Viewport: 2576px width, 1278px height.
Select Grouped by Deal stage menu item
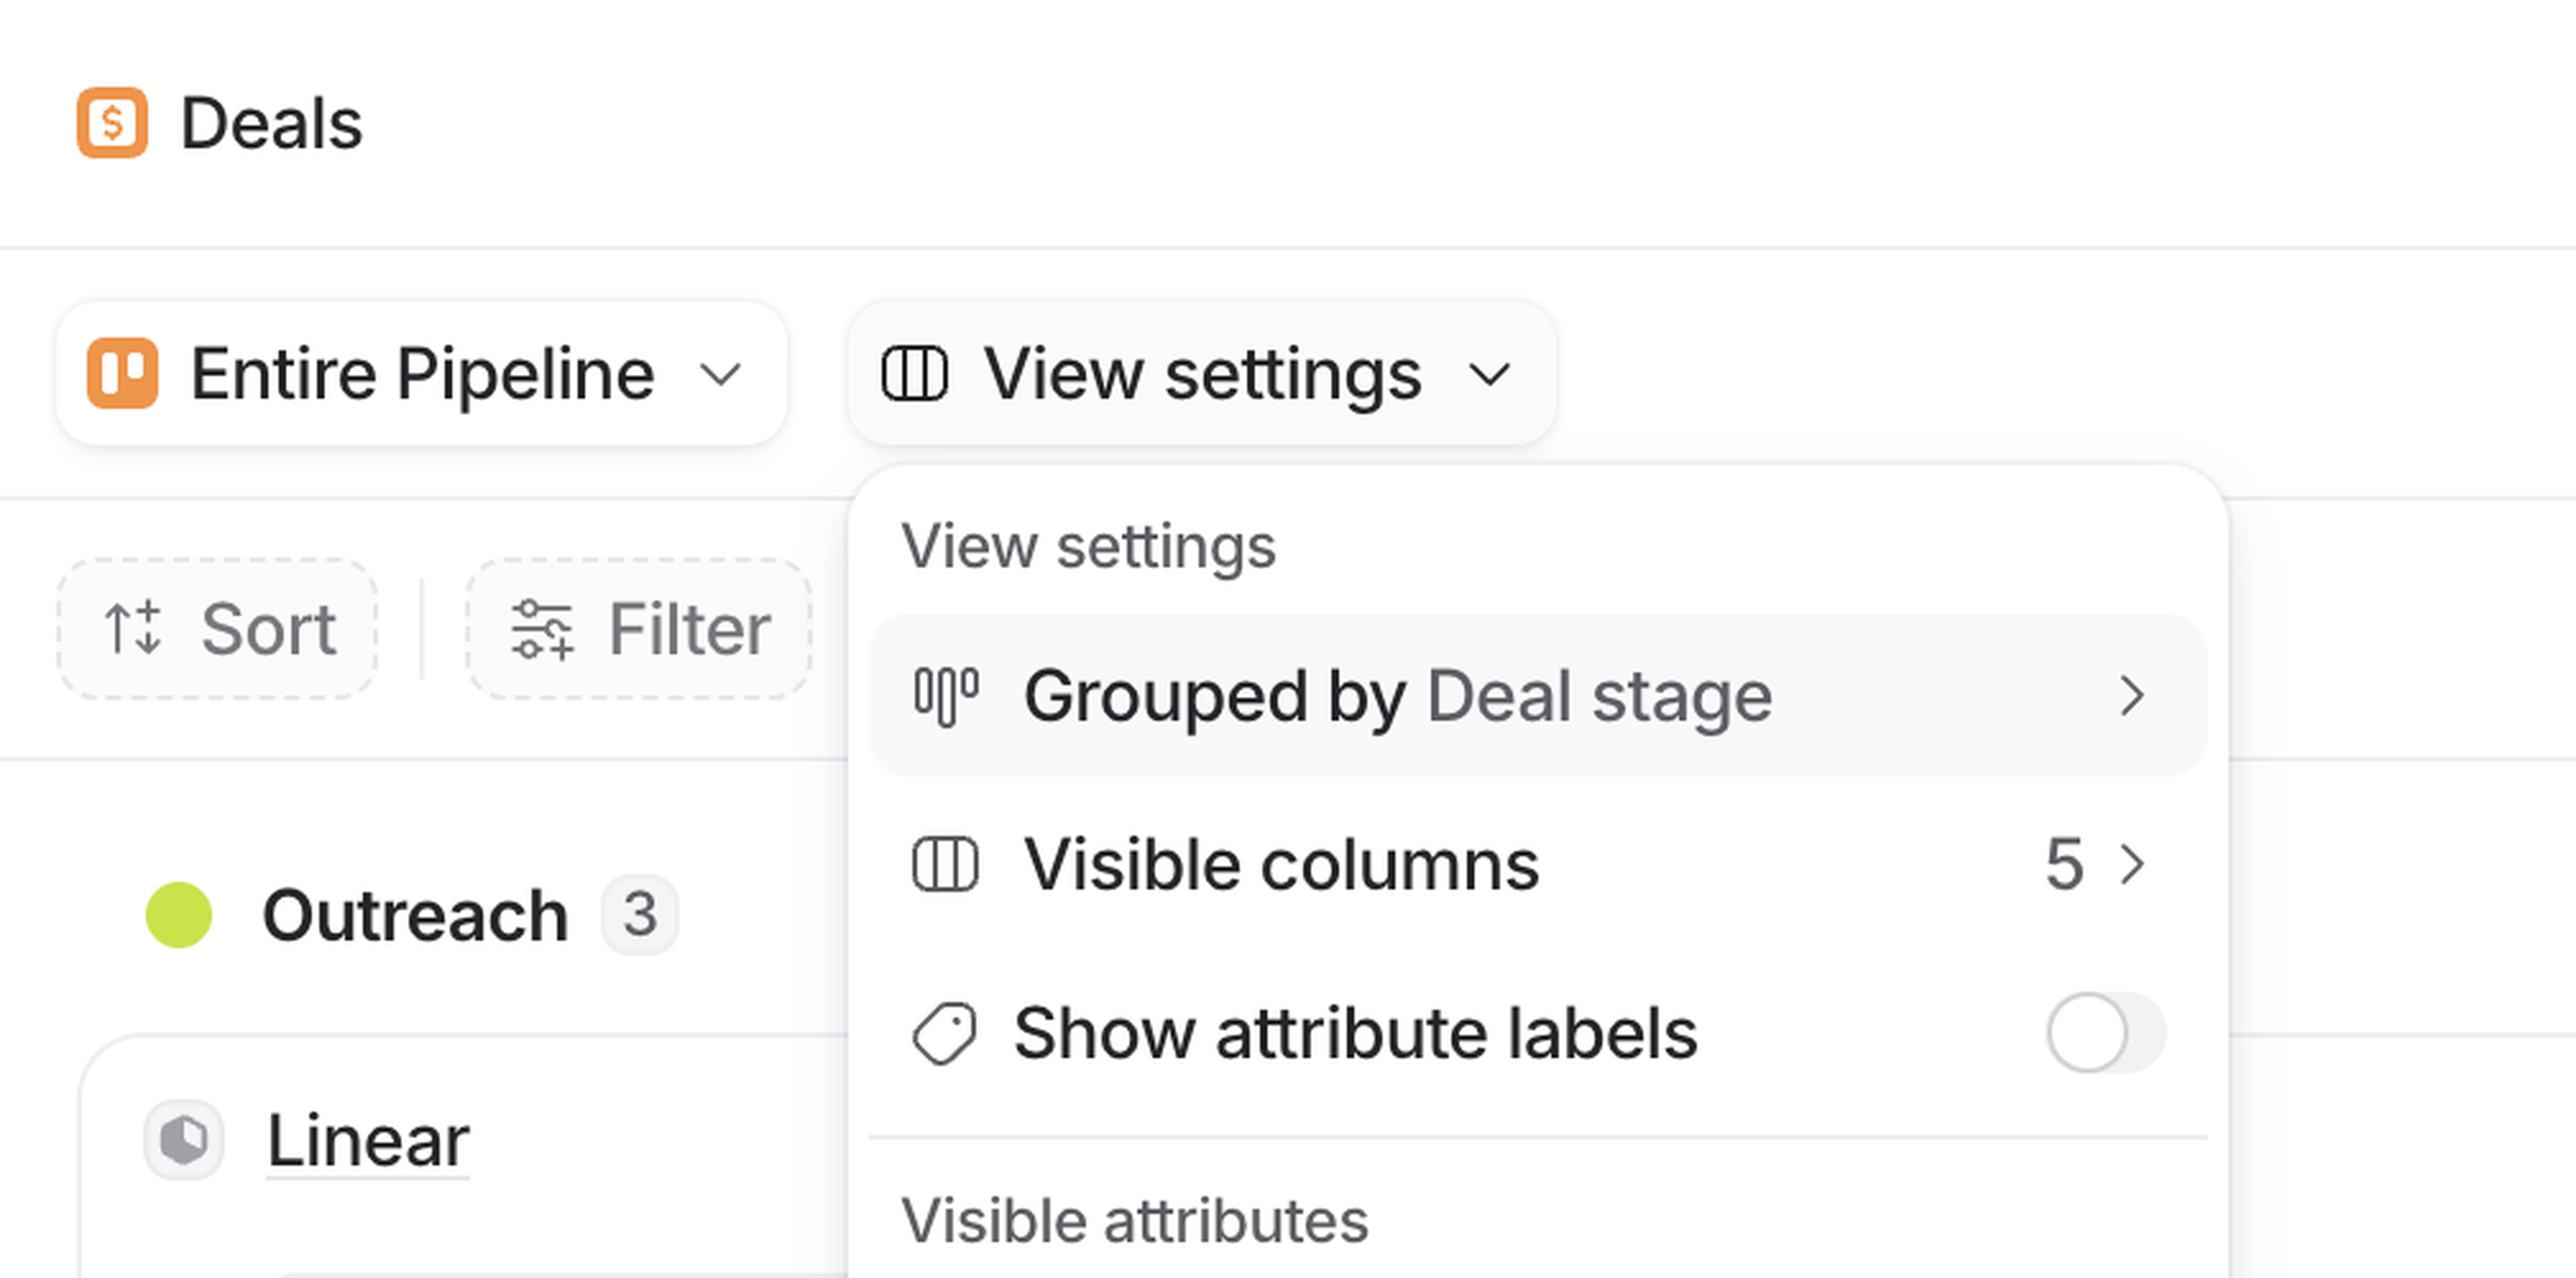[1396, 696]
